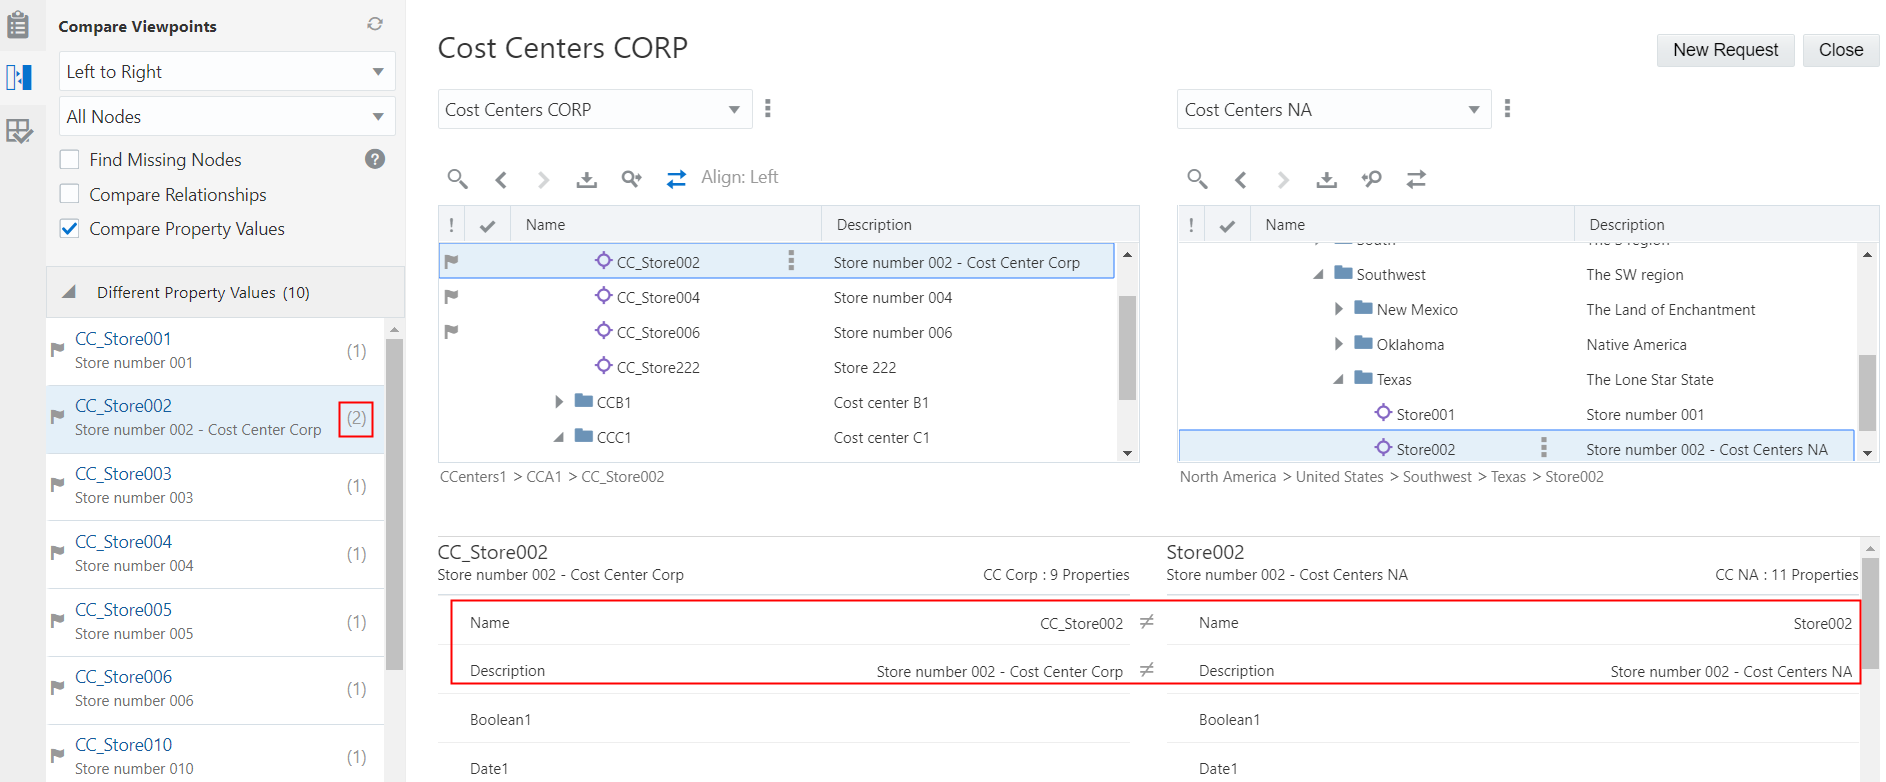Screen dimensions: 1886x782
Task: Click the flag icon on CC_Store004 row
Action: pyautogui.click(x=451, y=296)
